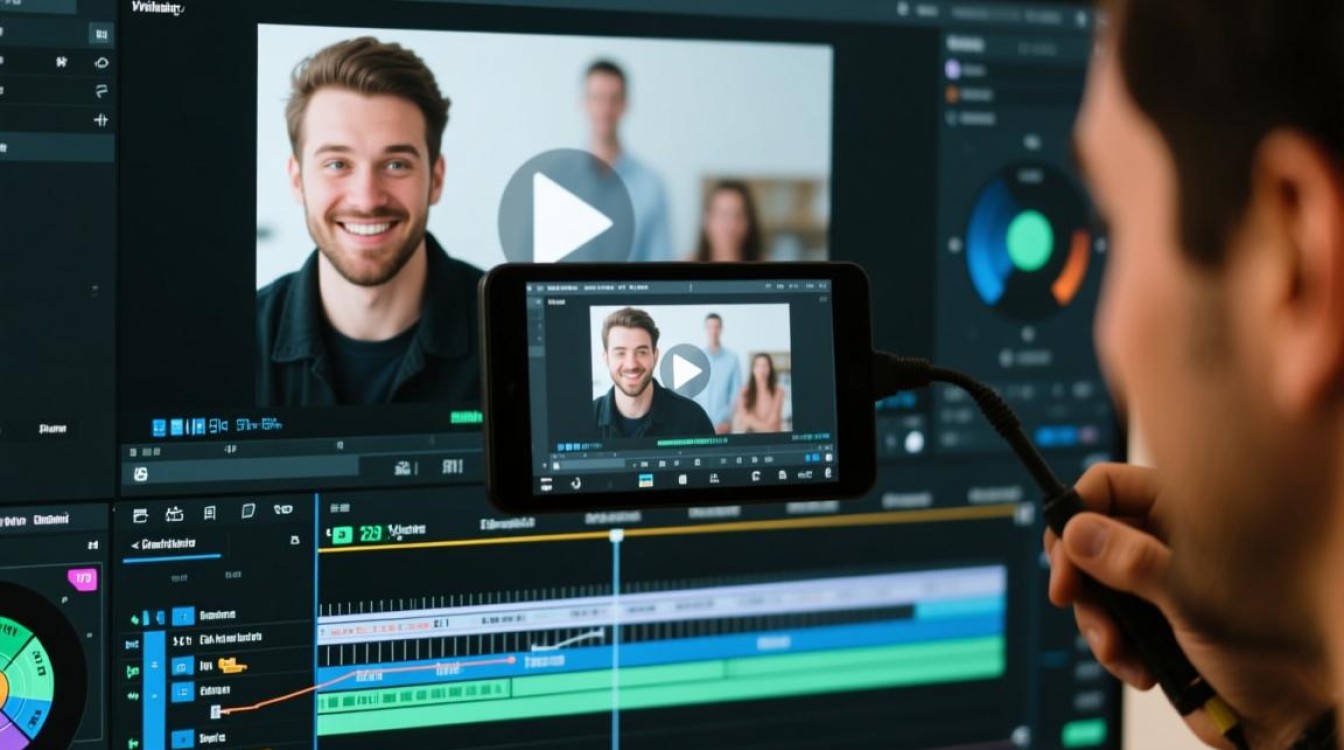This screenshot has width=1344, height=750.
Task: Click the green button at the monitor's bottom right
Action: click(x=1085, y=732)
